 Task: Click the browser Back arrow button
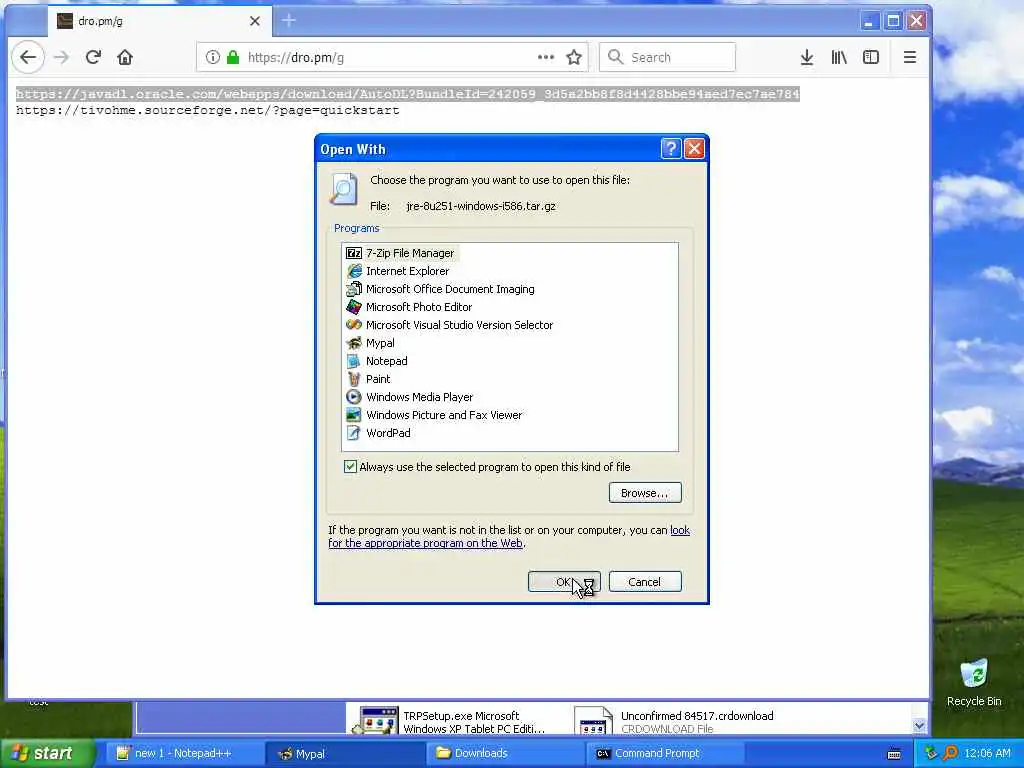(x=28, y=57)
